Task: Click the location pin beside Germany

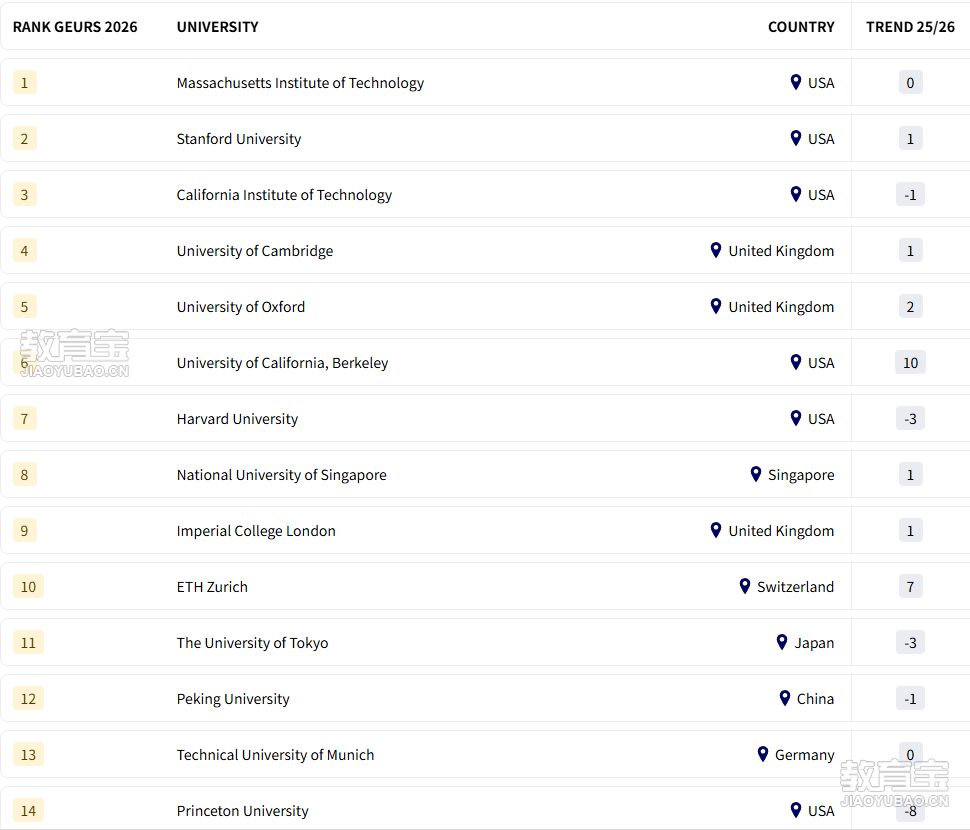Action: click(x=763, y=754)
